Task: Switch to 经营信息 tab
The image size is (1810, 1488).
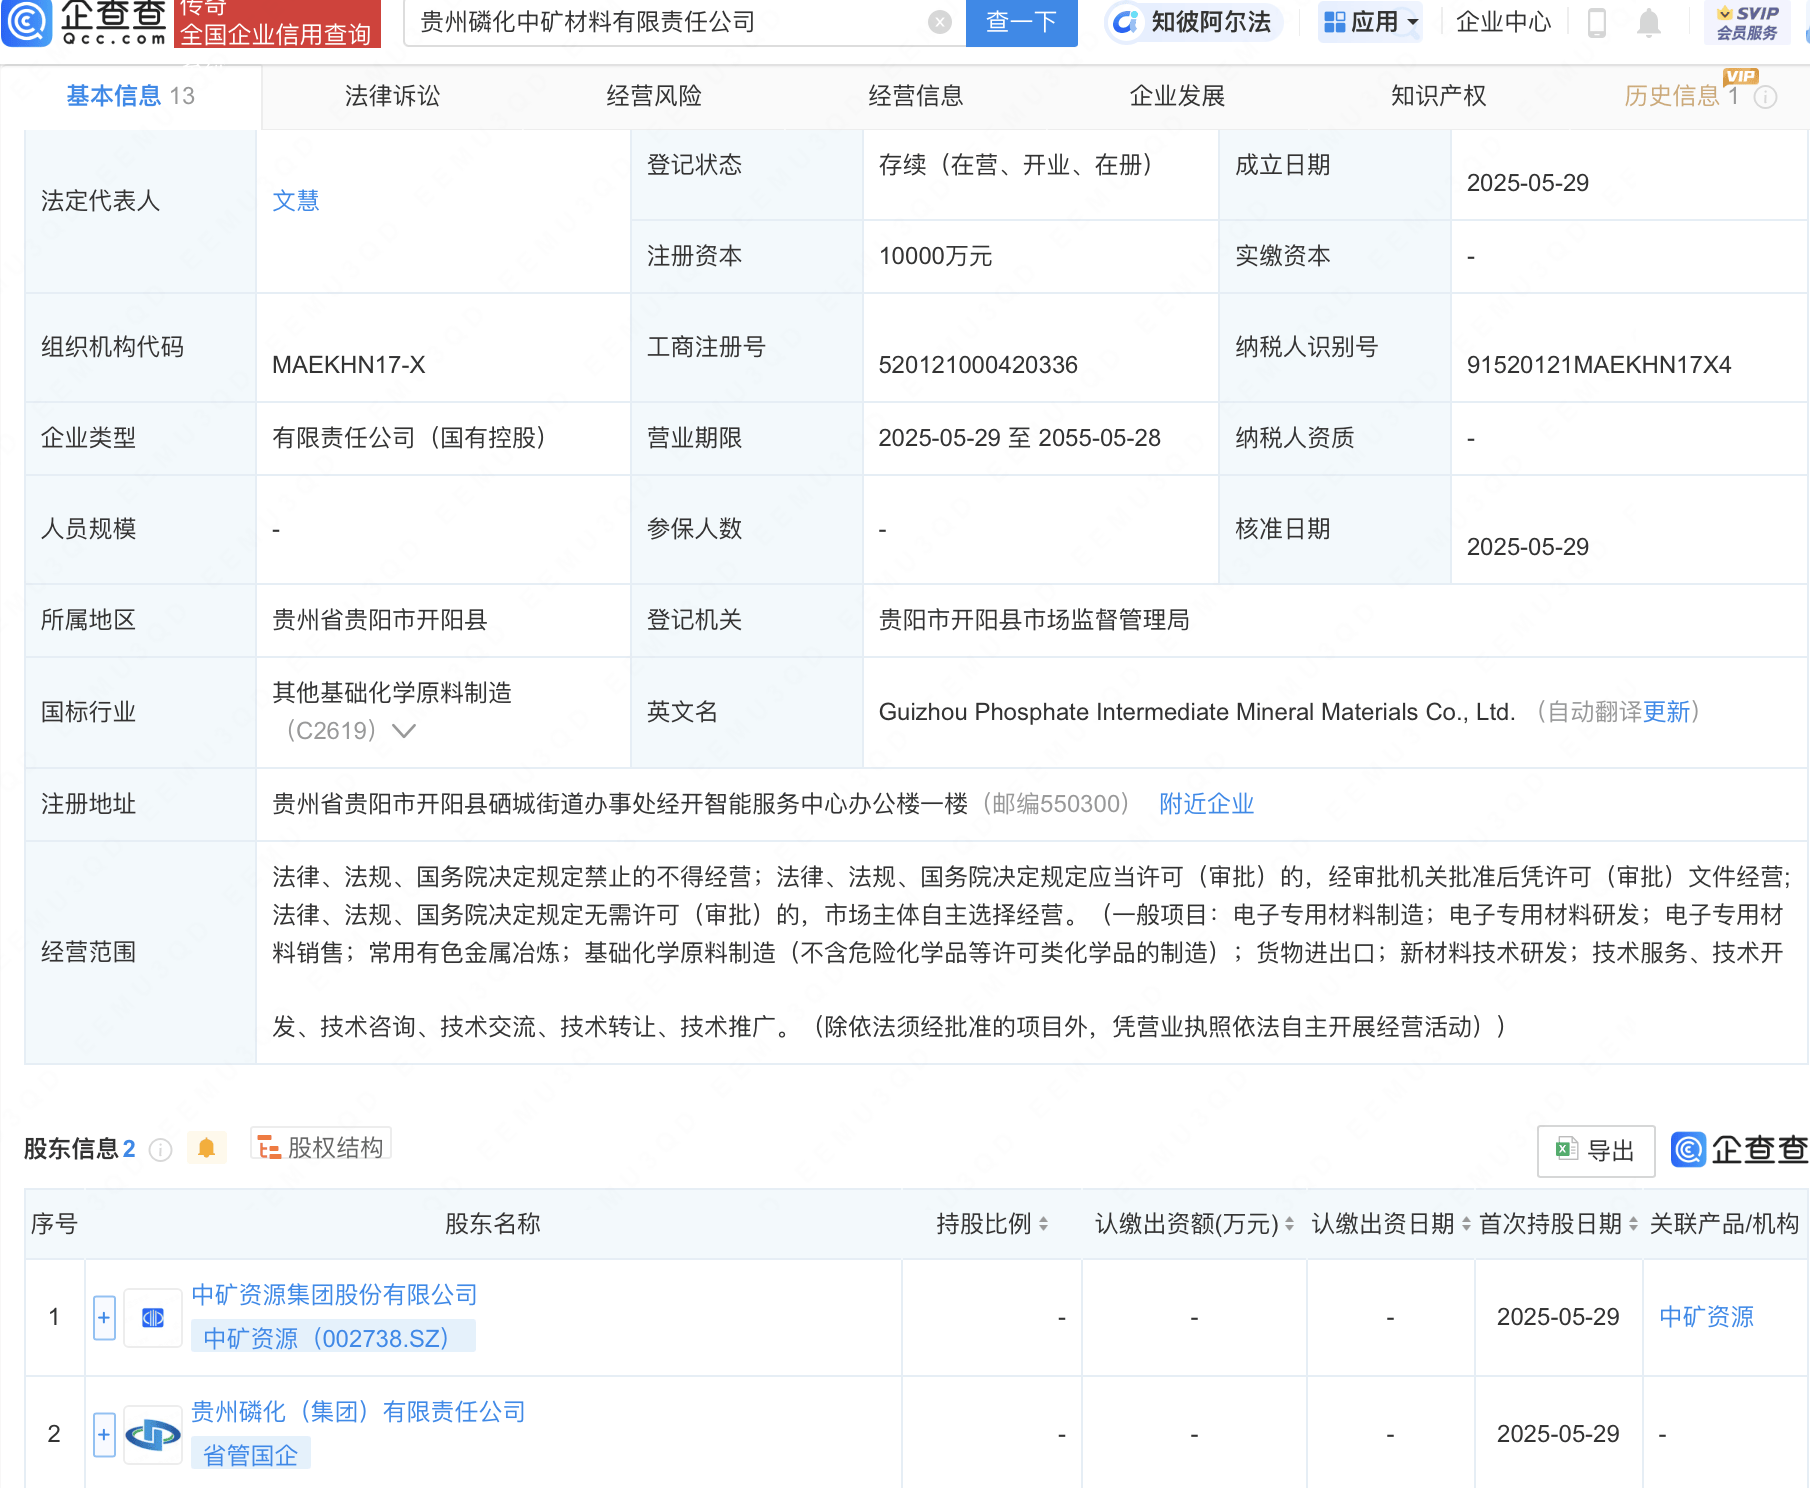Action: [916, 96]
